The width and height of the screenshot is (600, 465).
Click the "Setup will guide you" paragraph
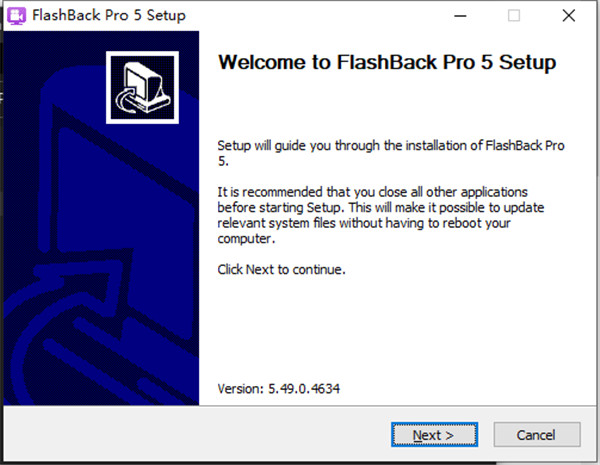pyautogui.click(x=390, y=153)
